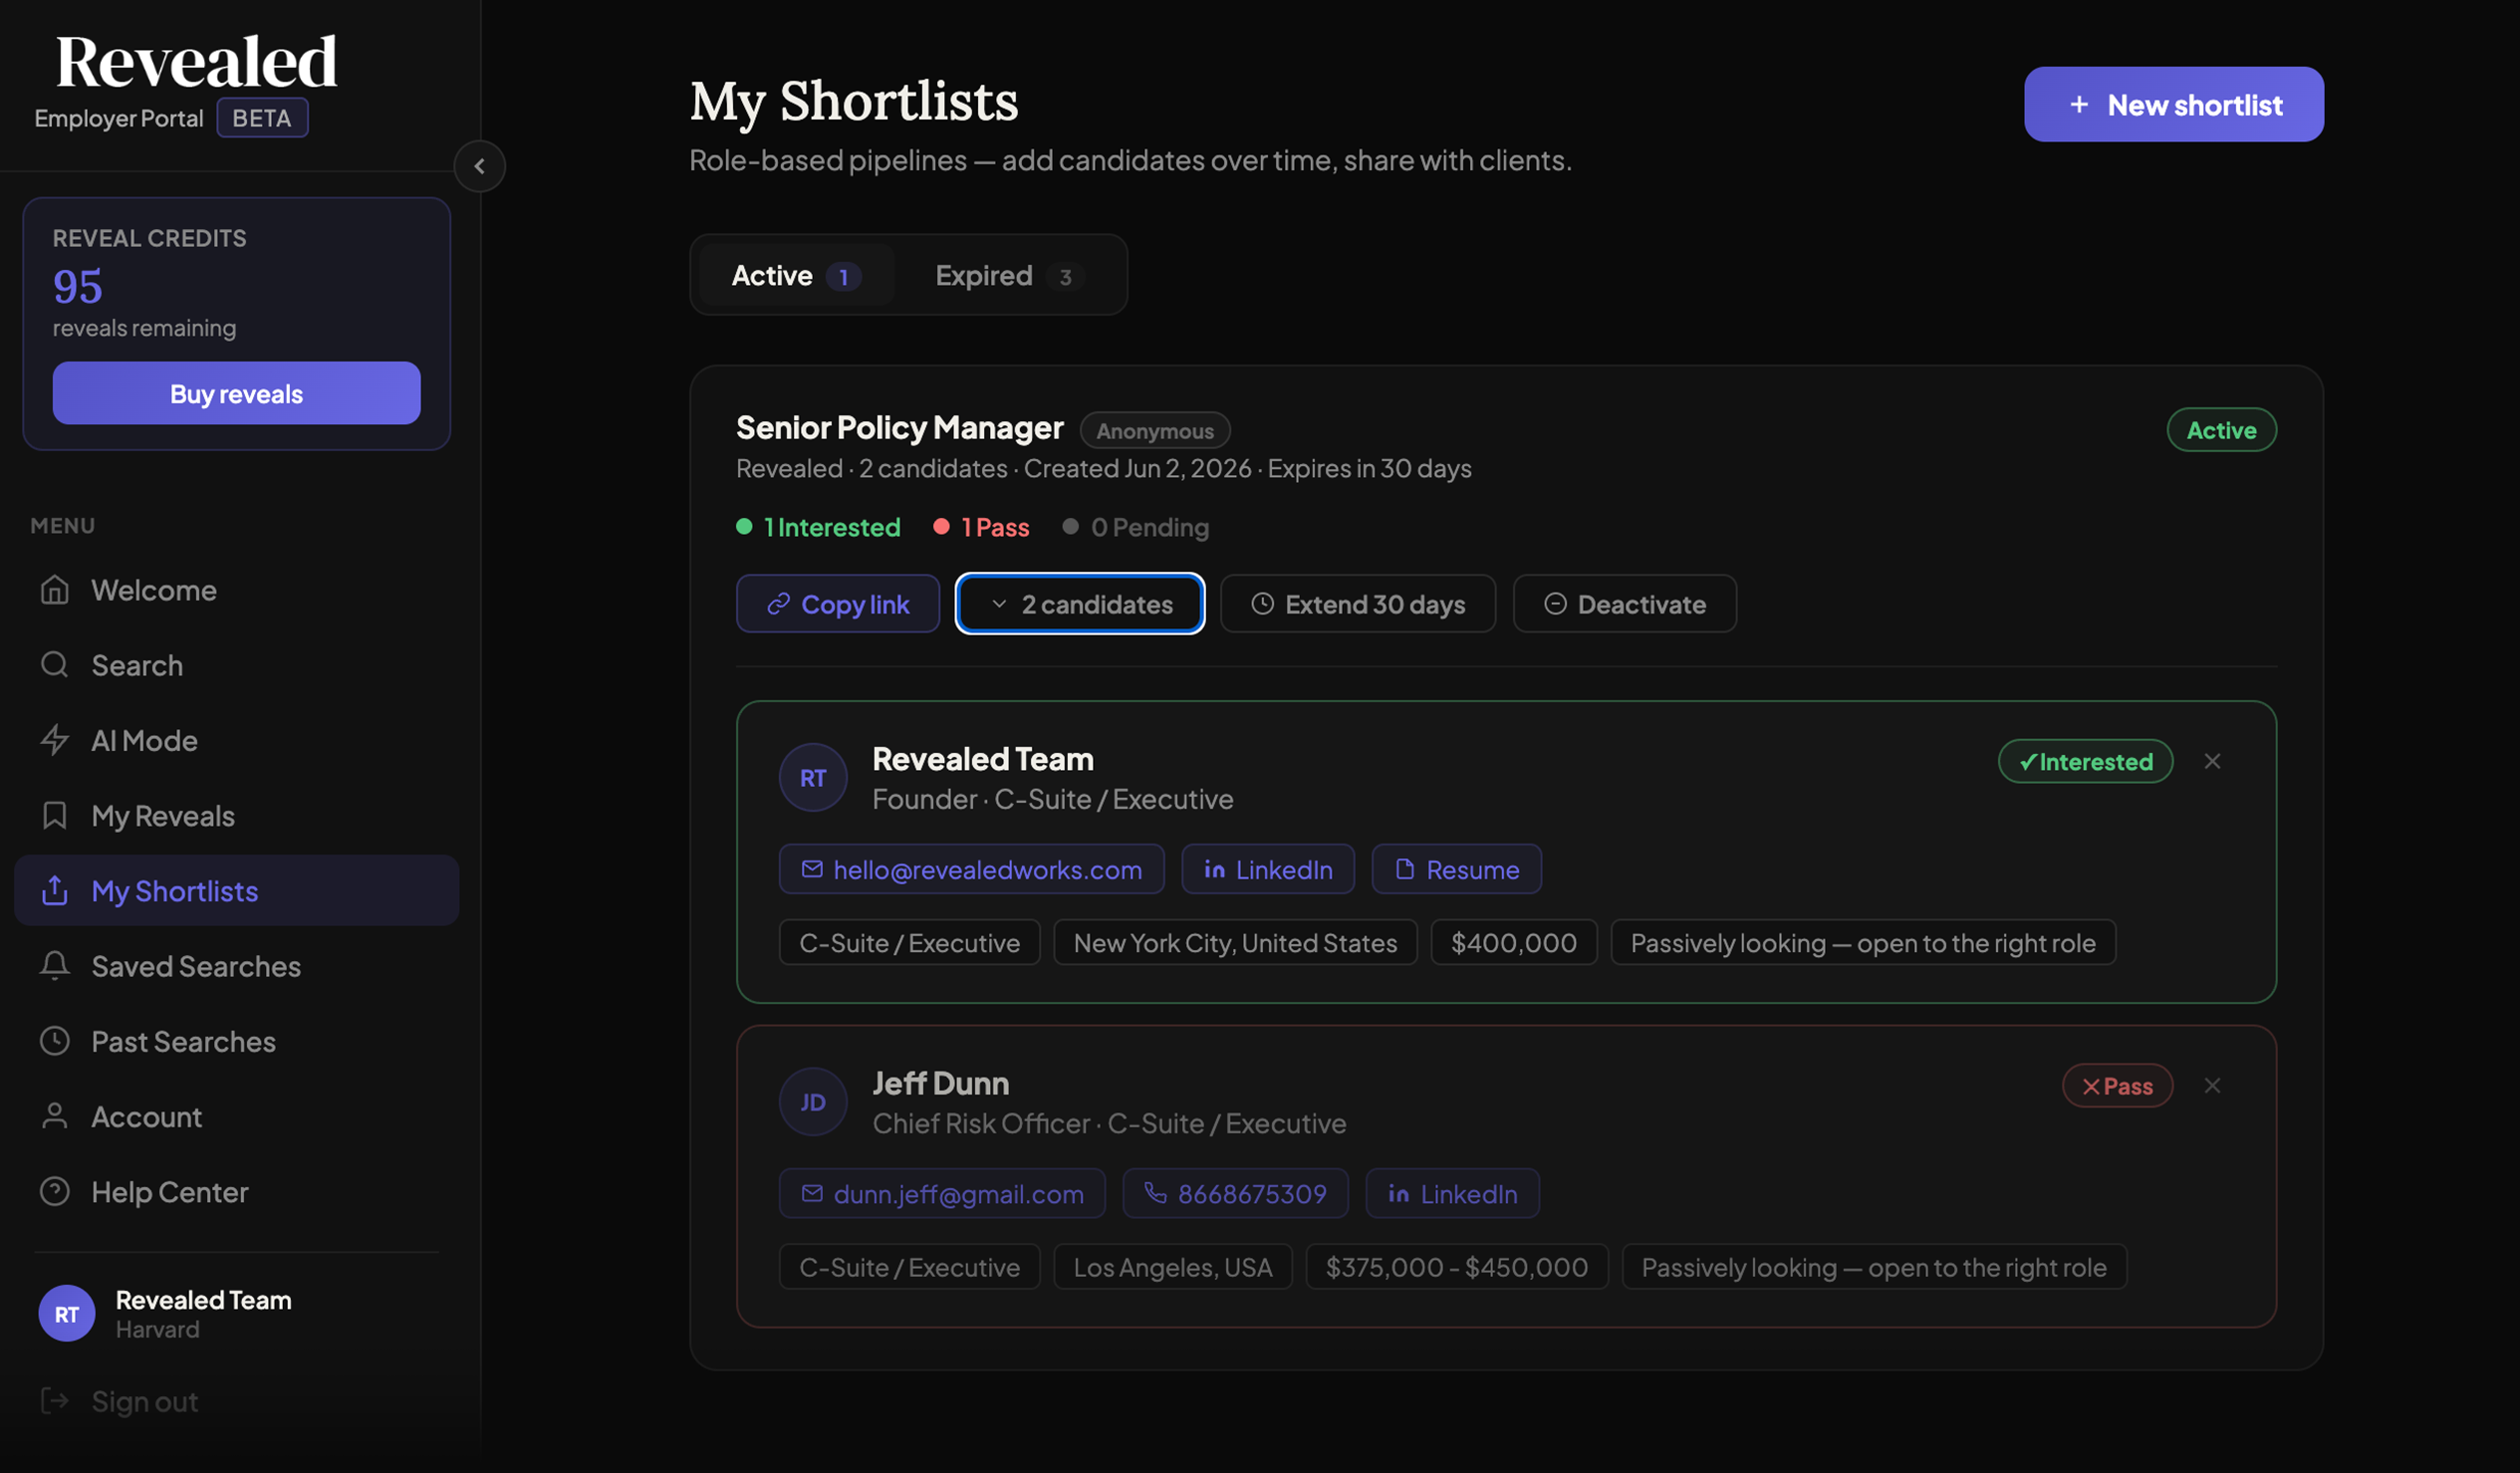Deactivate the Senior Policy Manager shortlist

coord(1625,604)
